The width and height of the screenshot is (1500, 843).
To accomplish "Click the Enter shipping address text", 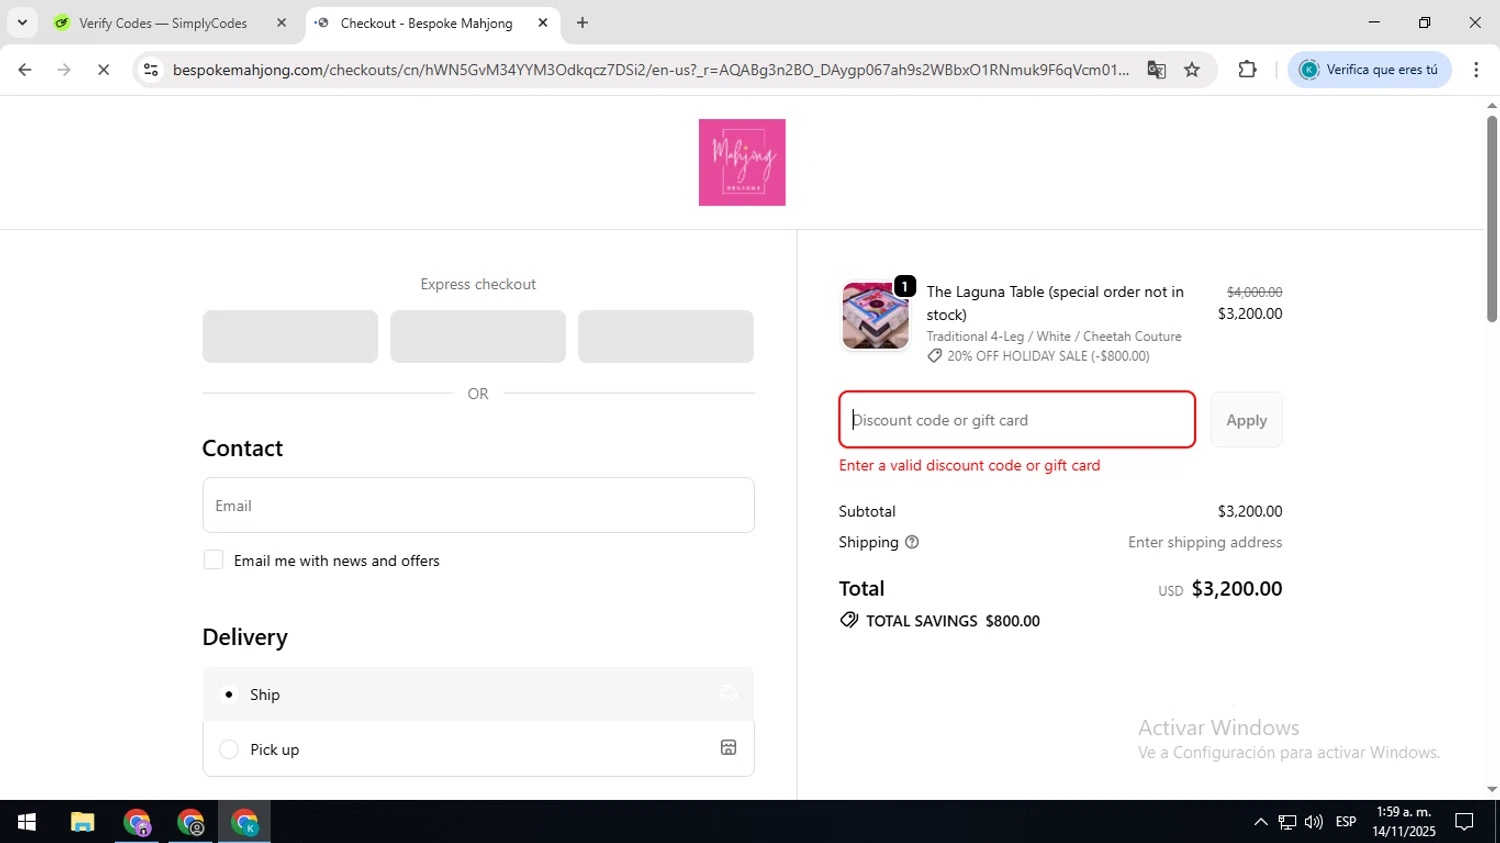I will coord(1205,542).
